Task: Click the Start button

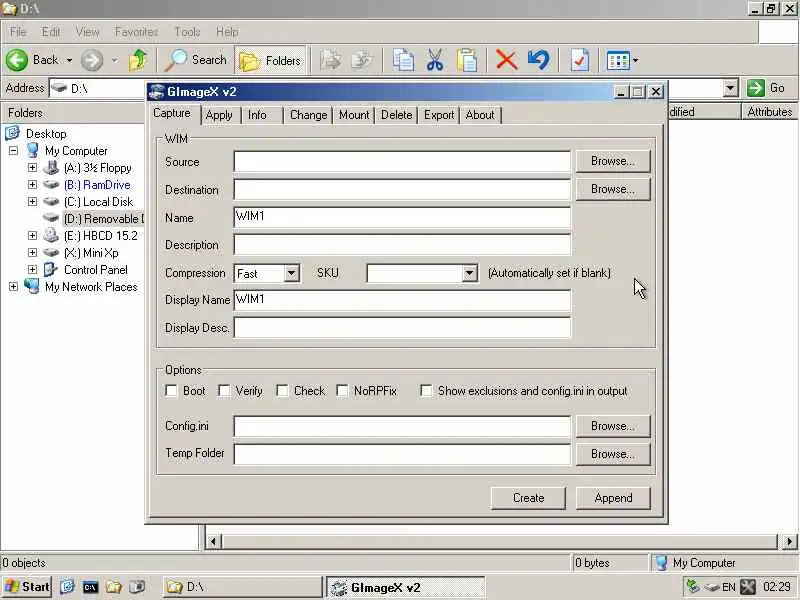Action: point(27,587)
